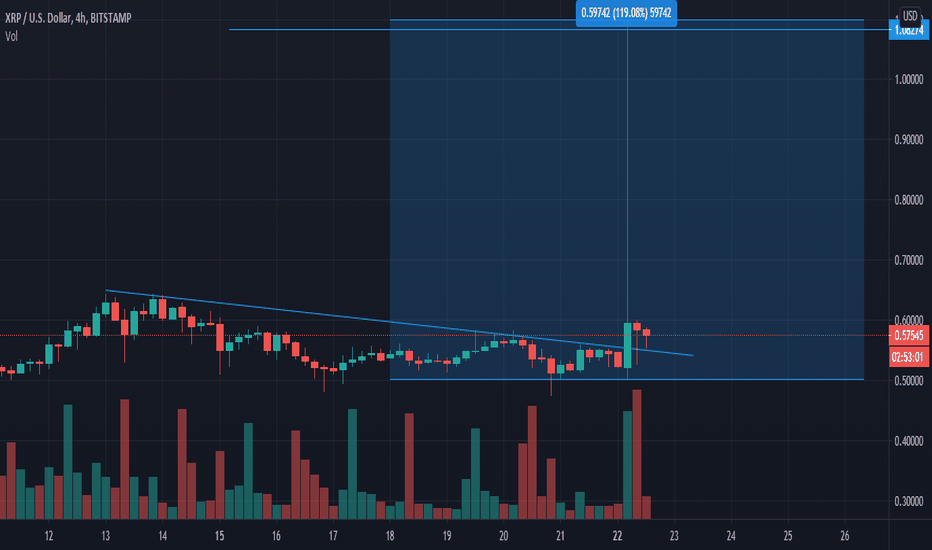
Task: Select the Vol indicator label
Action: coord(11,36)
